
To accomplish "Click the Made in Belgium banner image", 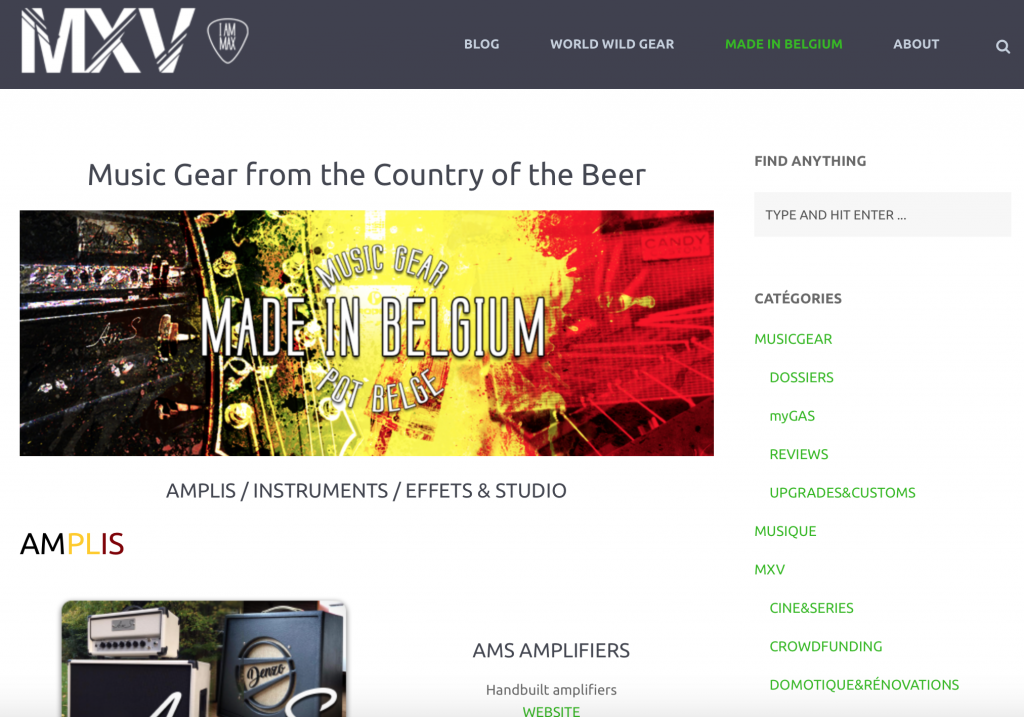I will [x=366, y=333].
